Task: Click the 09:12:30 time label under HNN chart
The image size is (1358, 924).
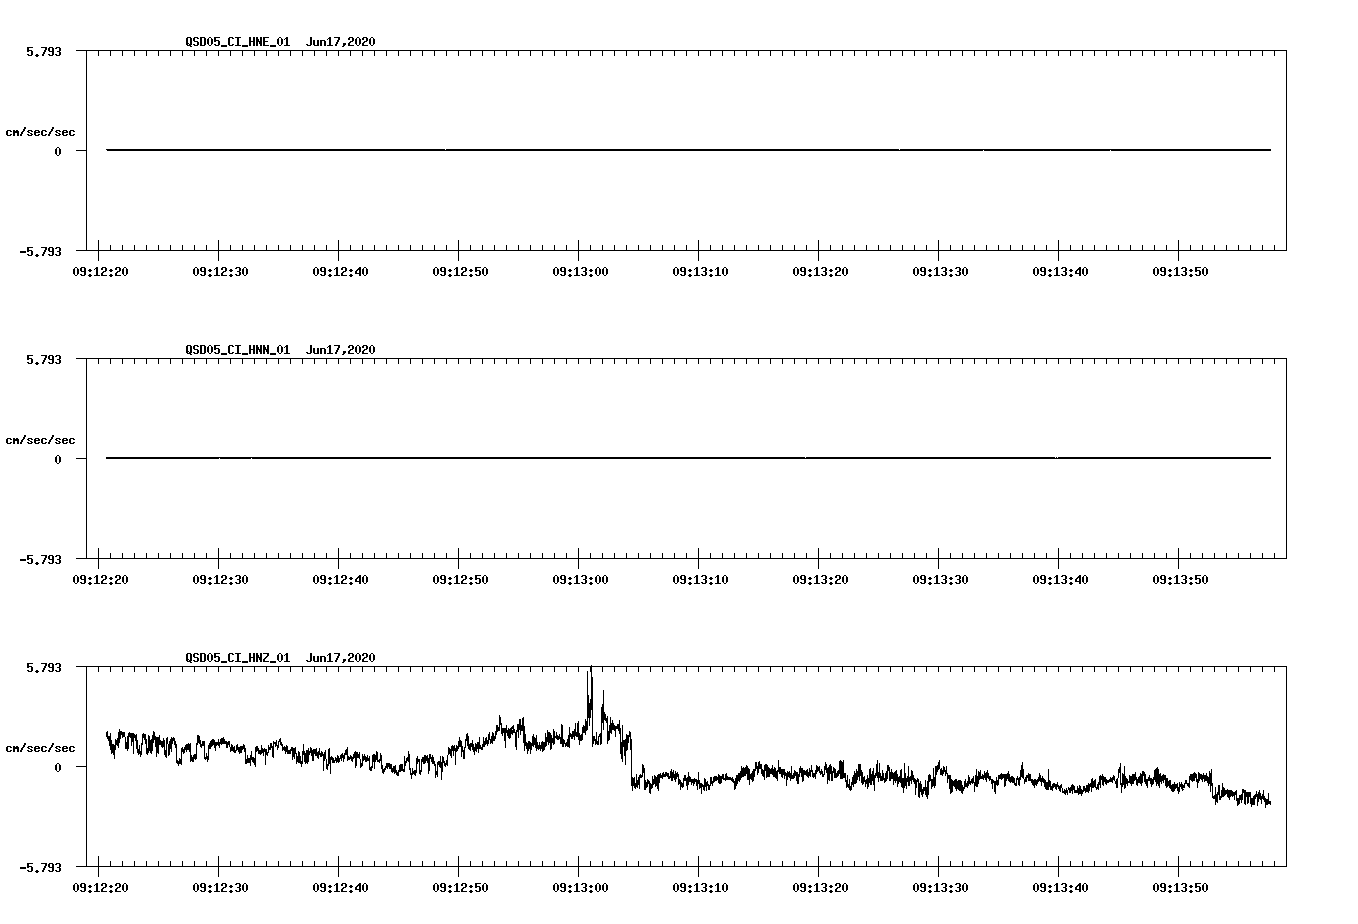Action: tap(220, 580)
